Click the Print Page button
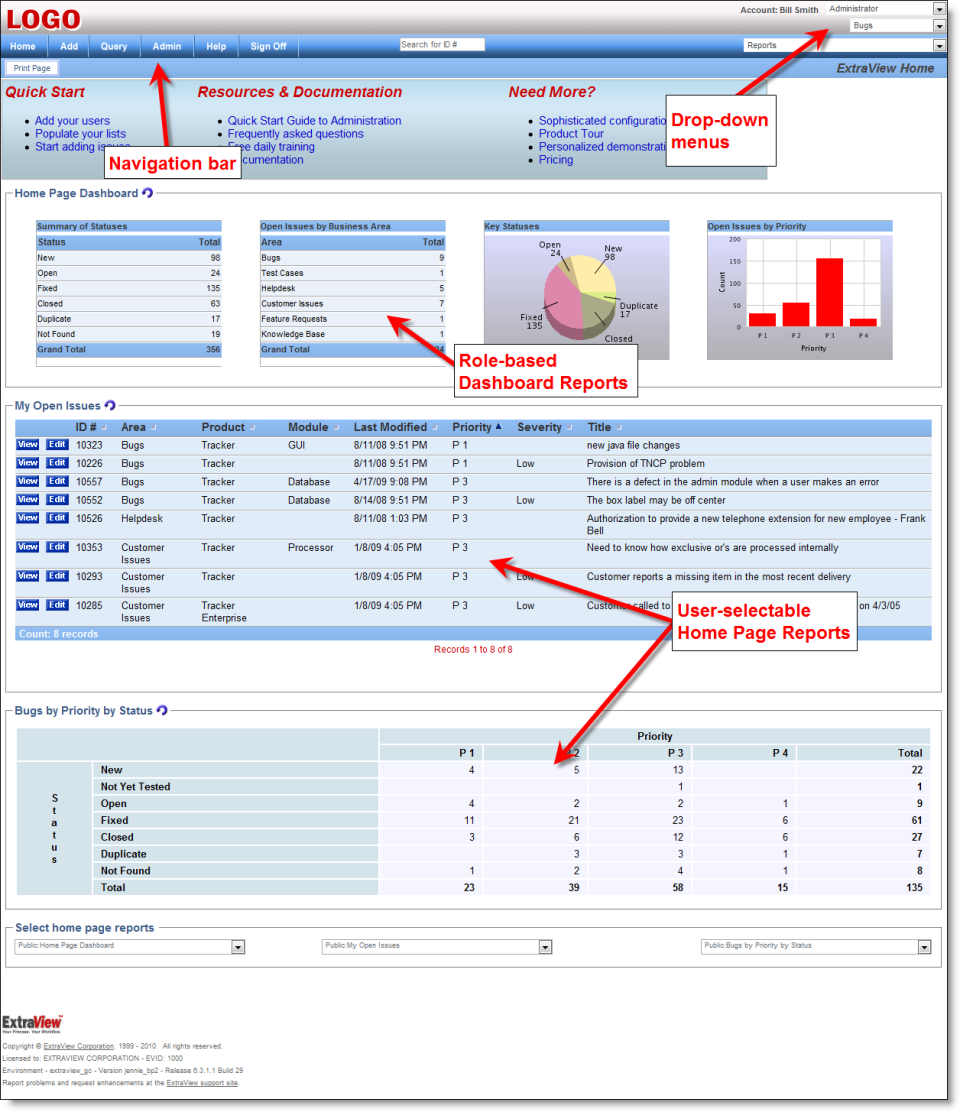Image resolution: width=960 pixels, height=1112 pixels. (x=31, y=67)
